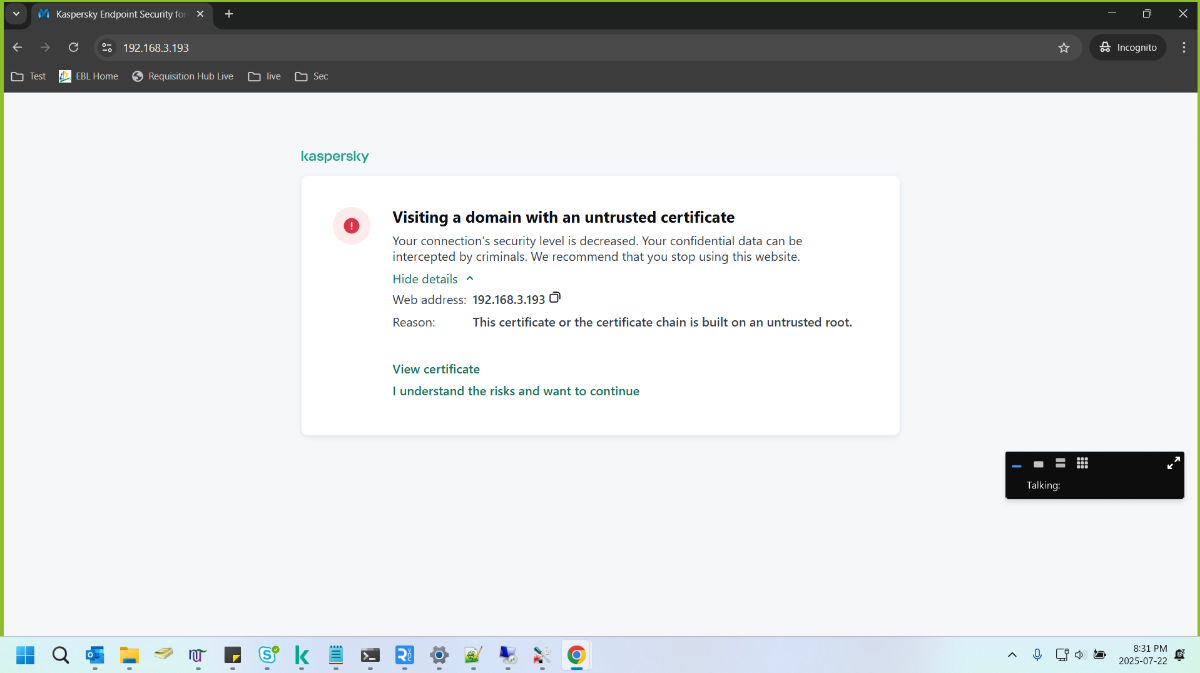Launch Skype from the taskbar
1200x673 pixels.
click(x=268, y=656)
